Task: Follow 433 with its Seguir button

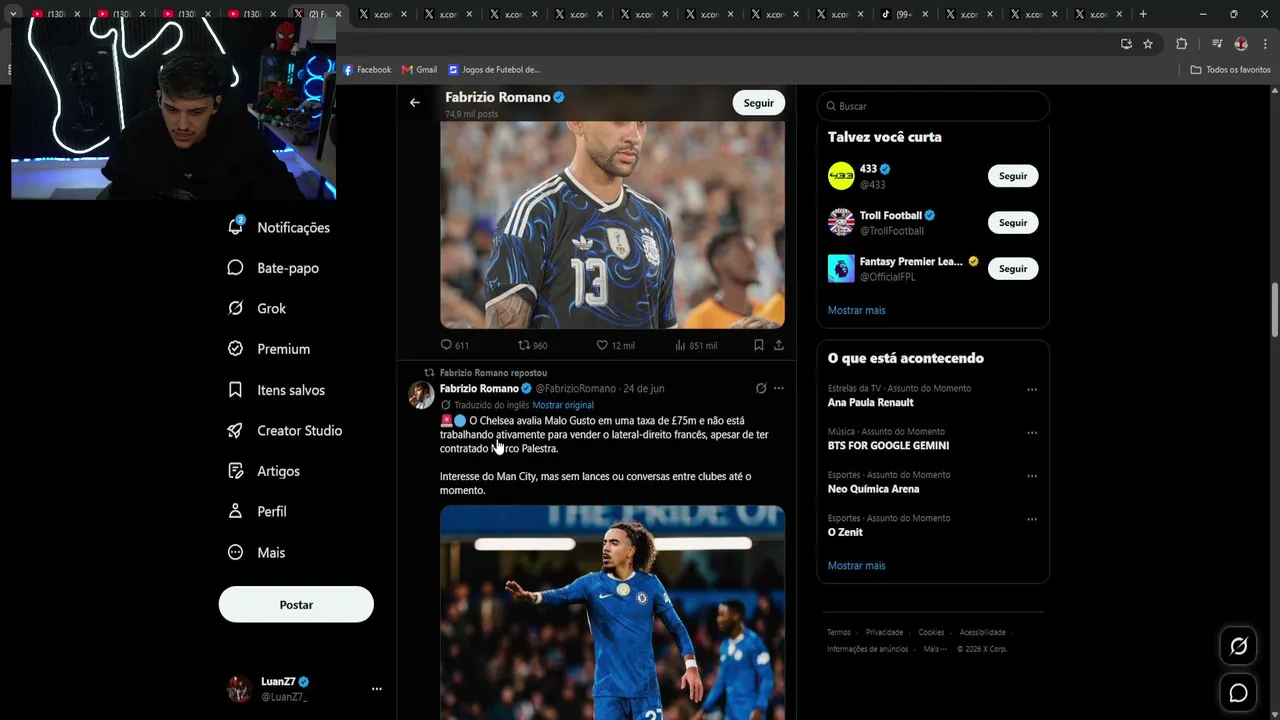Action: 1013,176
